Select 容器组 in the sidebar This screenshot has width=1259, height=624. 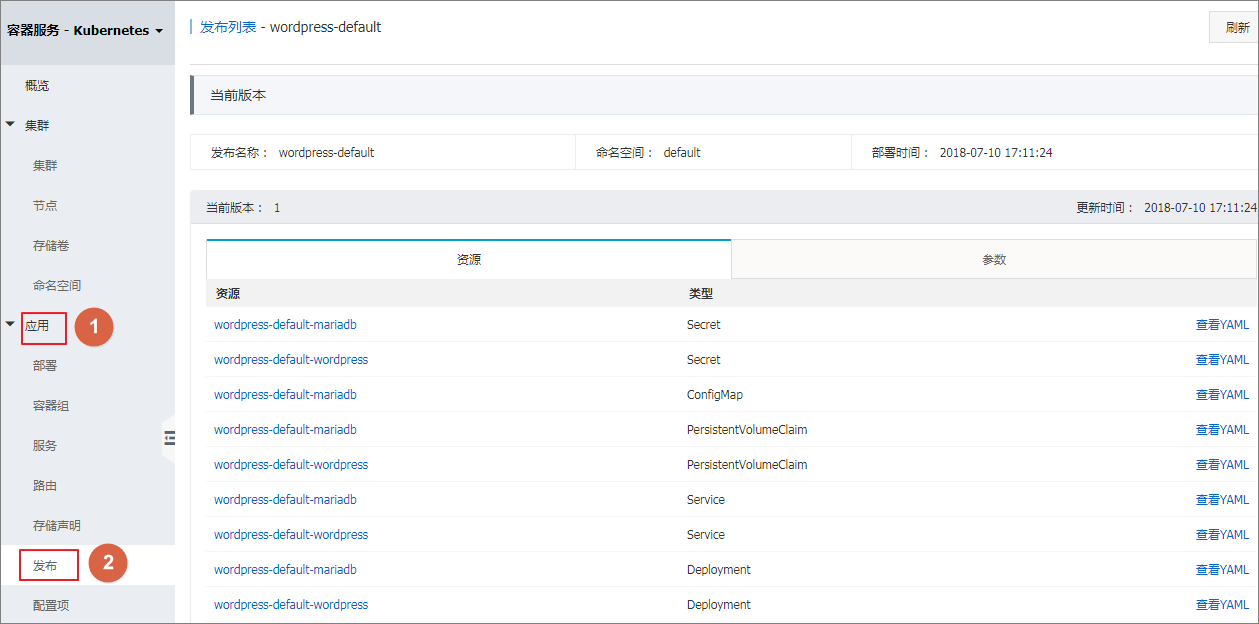51,406
